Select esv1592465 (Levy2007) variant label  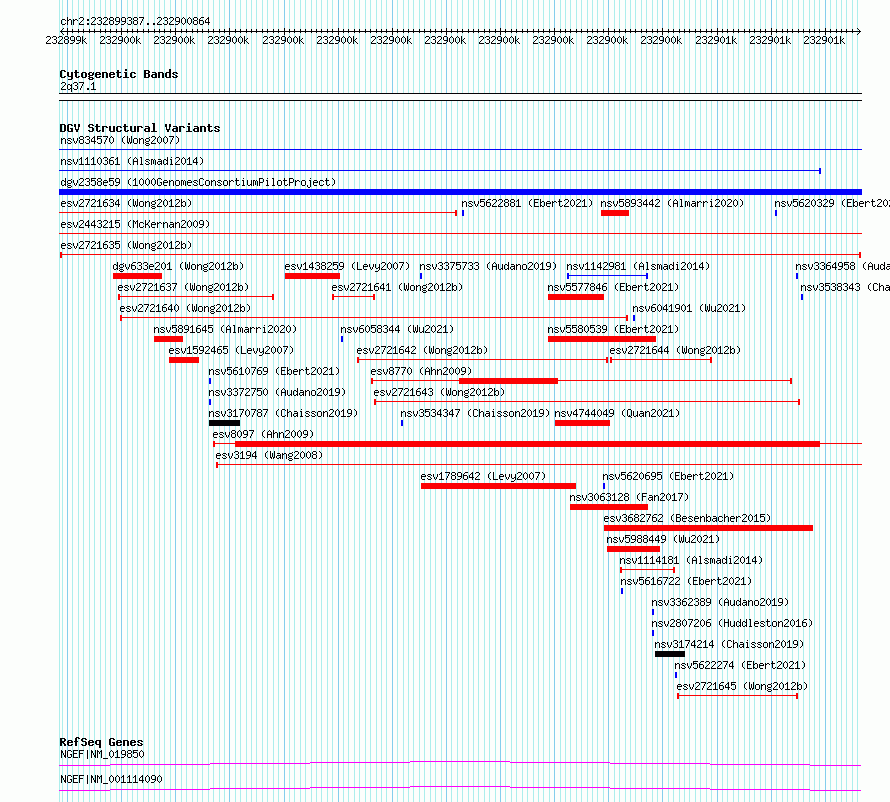click(231, 350)
